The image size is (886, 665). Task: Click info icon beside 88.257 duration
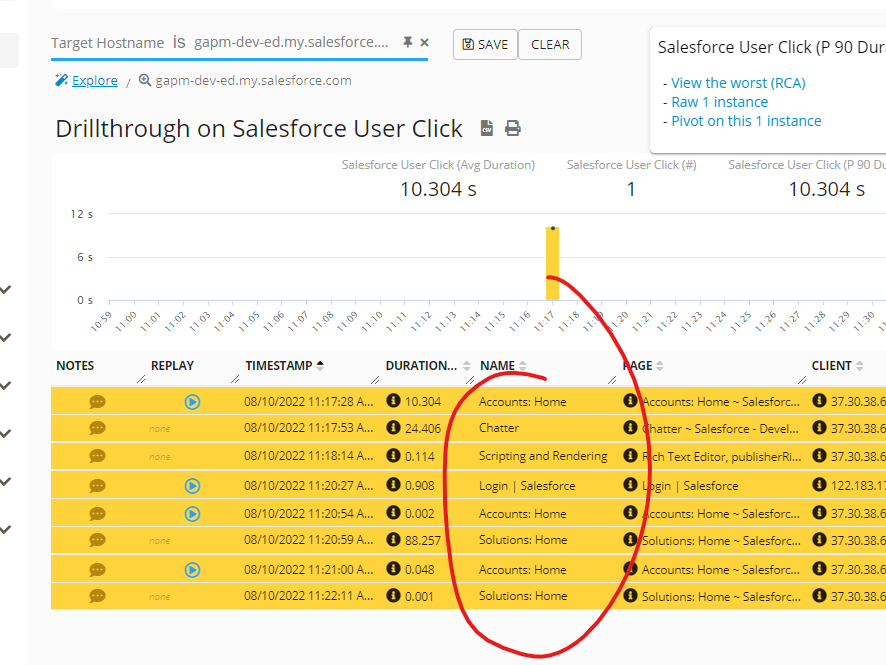point(394,540)
